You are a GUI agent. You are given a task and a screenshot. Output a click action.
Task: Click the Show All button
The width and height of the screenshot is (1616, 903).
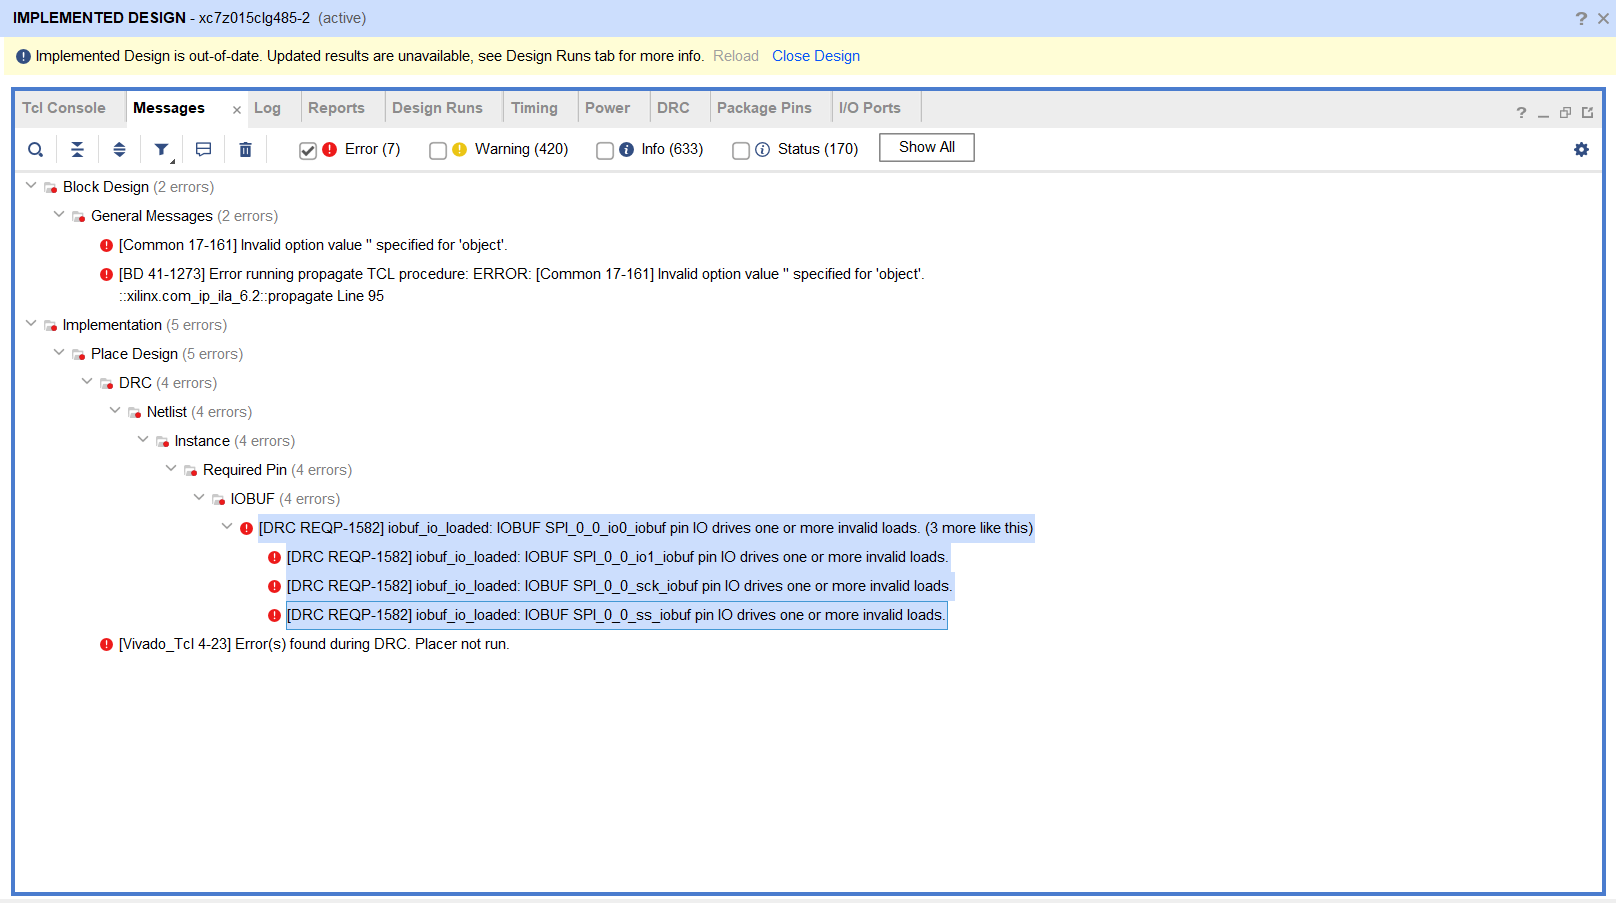(x=925, y=147)
